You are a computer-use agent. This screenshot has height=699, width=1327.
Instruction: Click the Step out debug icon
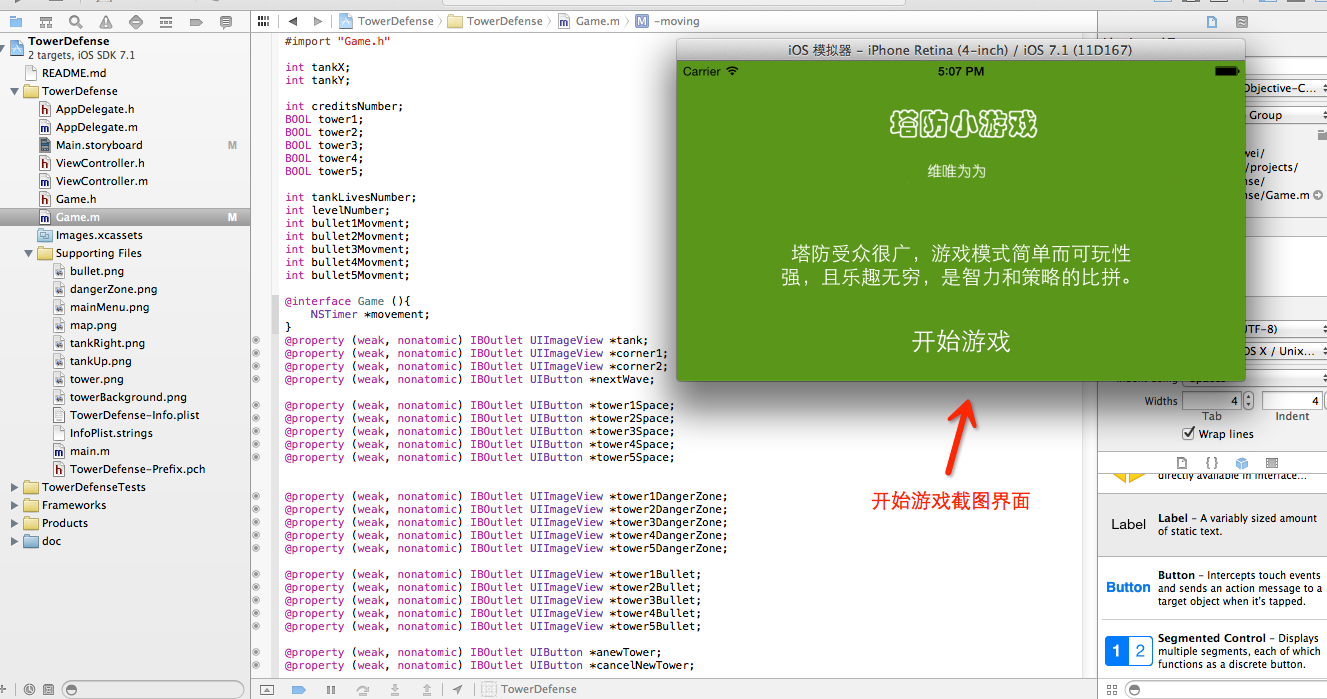[426, 689]
